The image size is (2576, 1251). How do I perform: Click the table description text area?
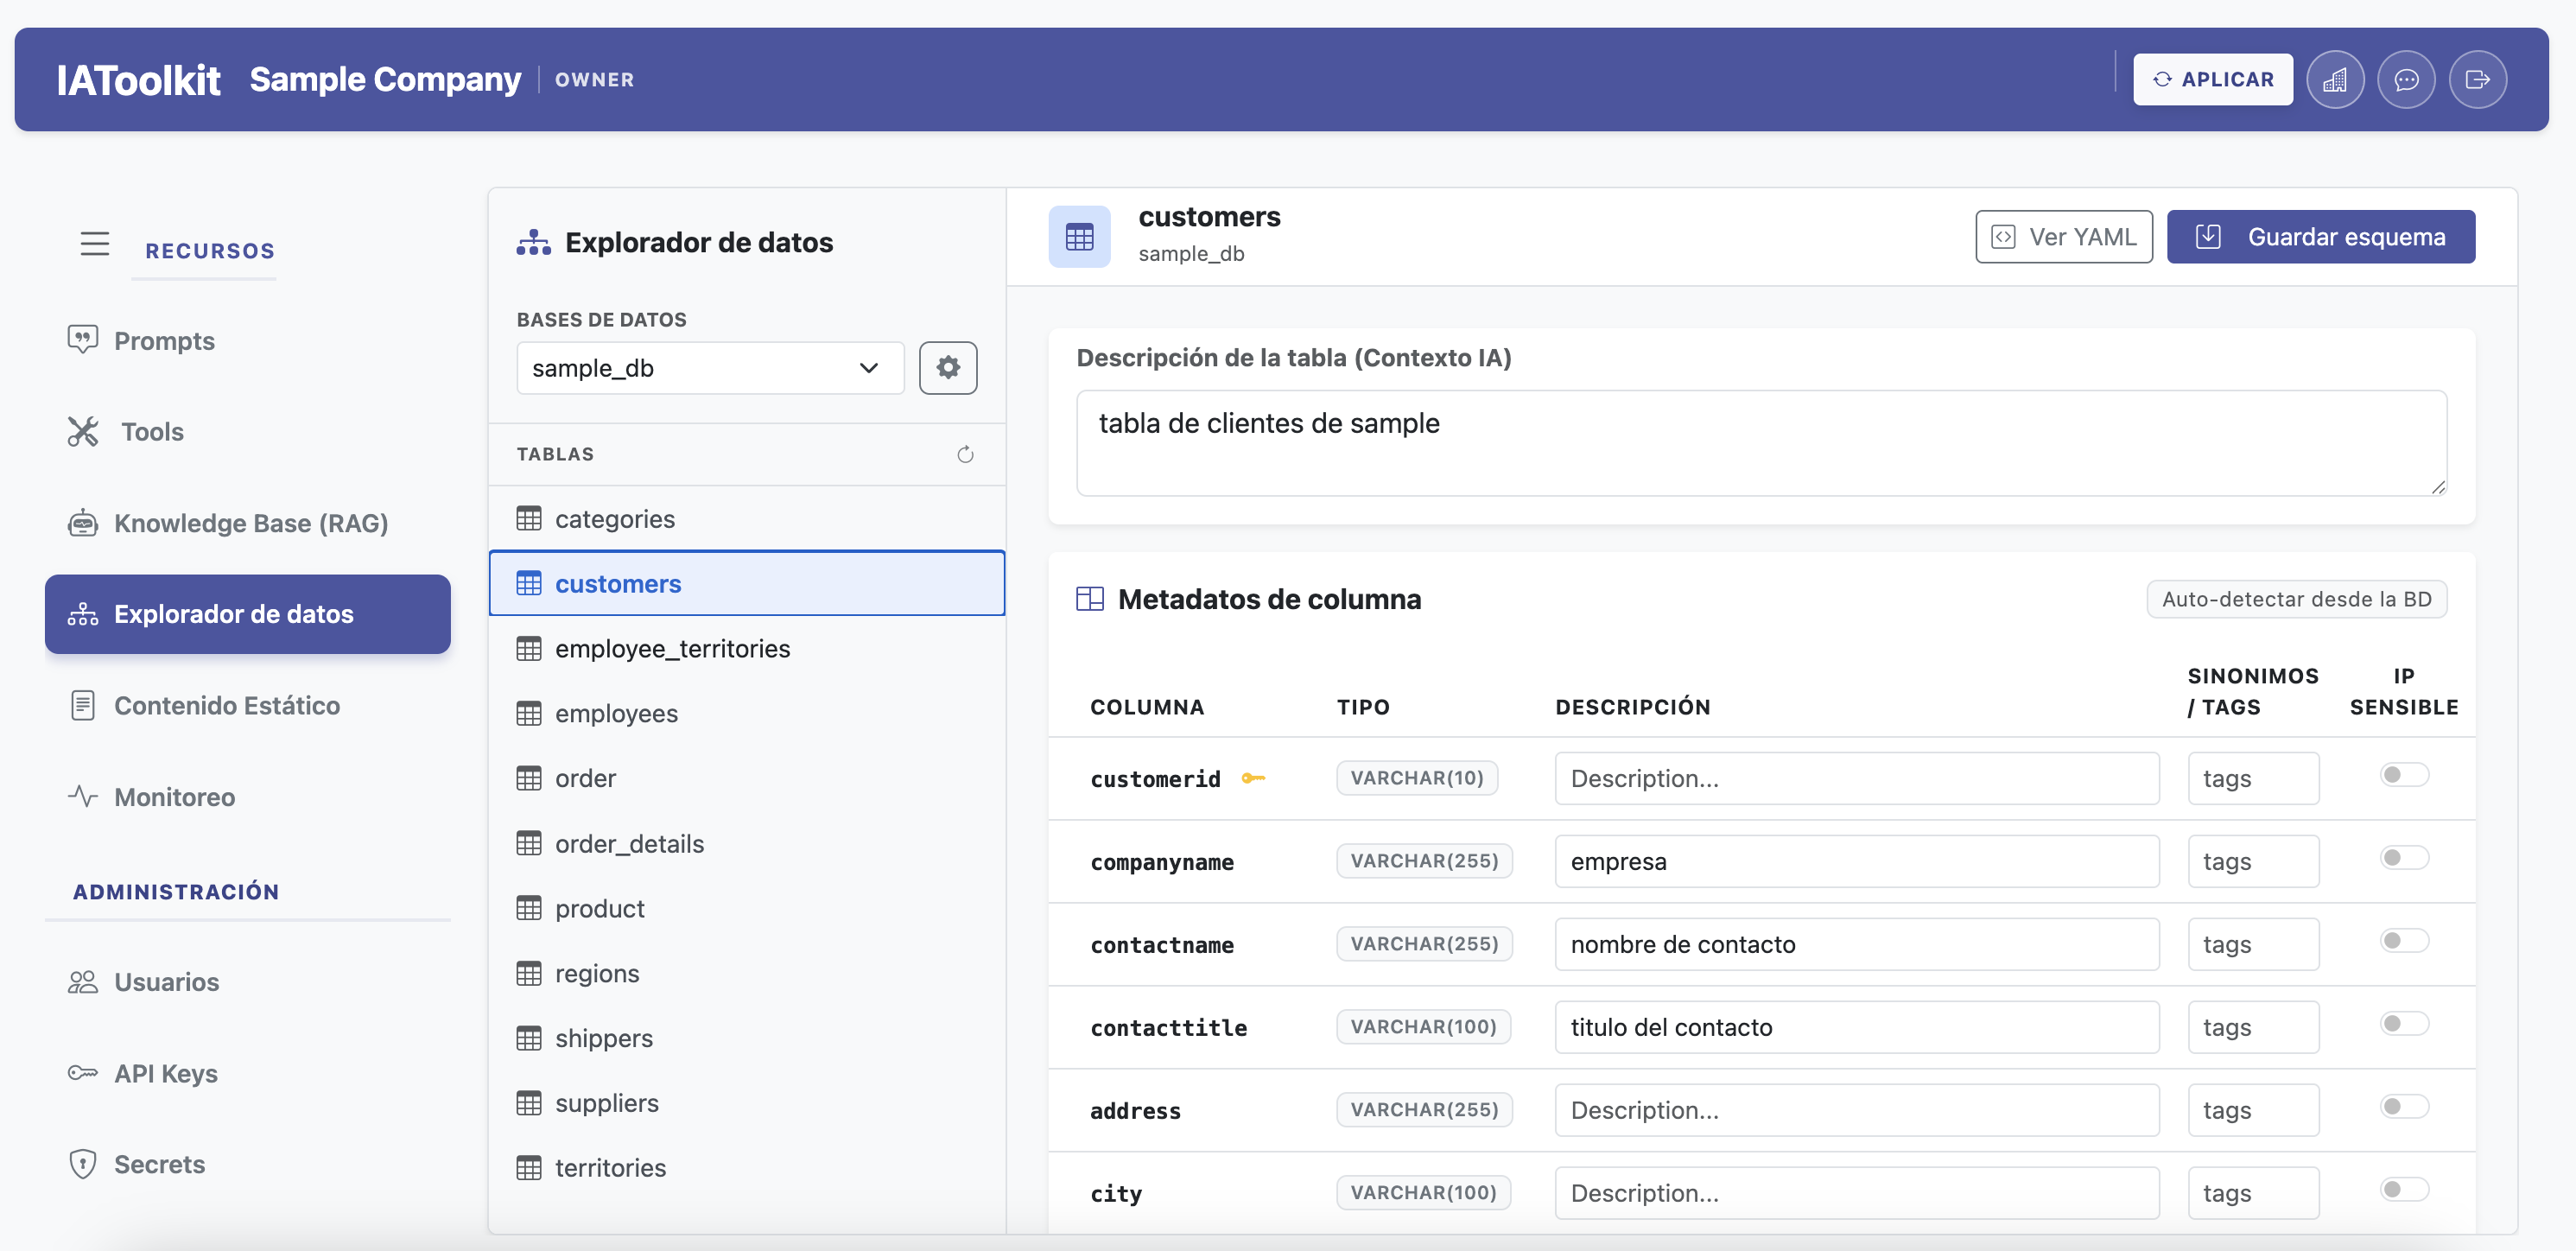click(1761, 443)
